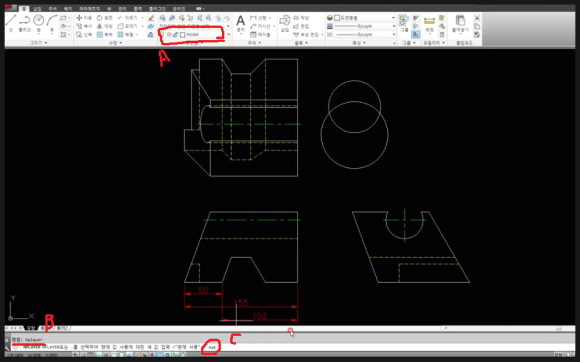Click the Rotate (회전) tool
Viewport: 580px width, 362px height.
[x=104, y=18]
